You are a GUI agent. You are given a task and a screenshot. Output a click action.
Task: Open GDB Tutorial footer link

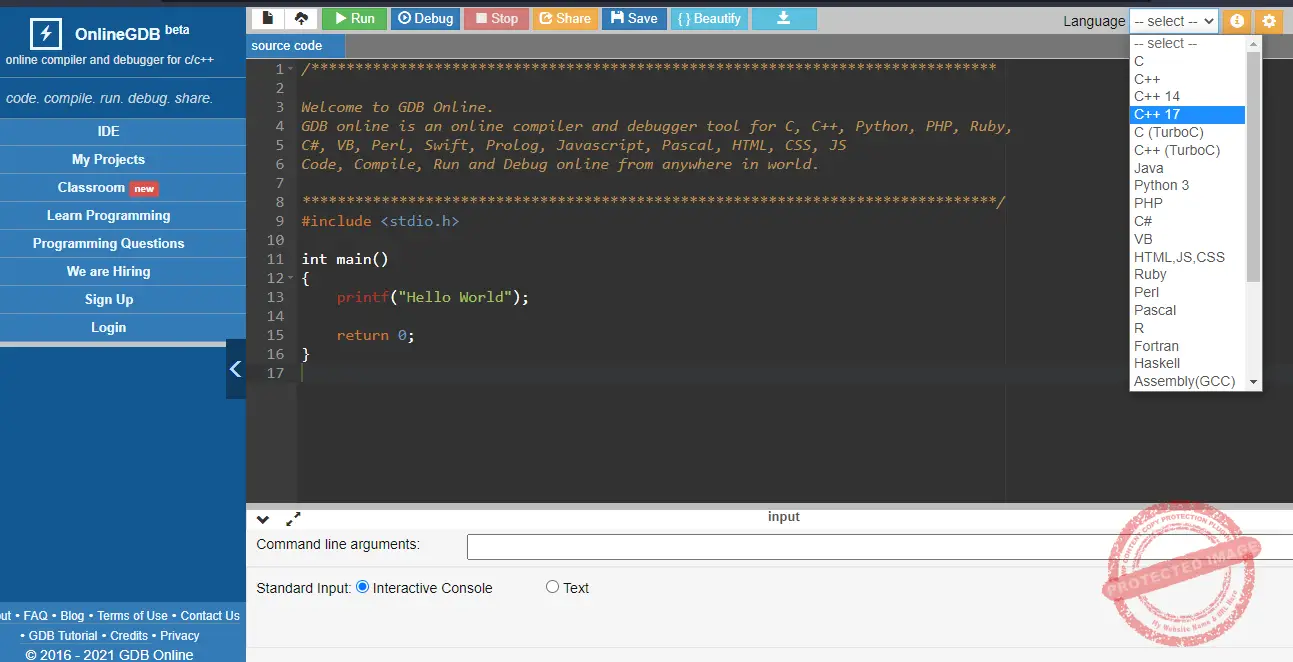63,636
